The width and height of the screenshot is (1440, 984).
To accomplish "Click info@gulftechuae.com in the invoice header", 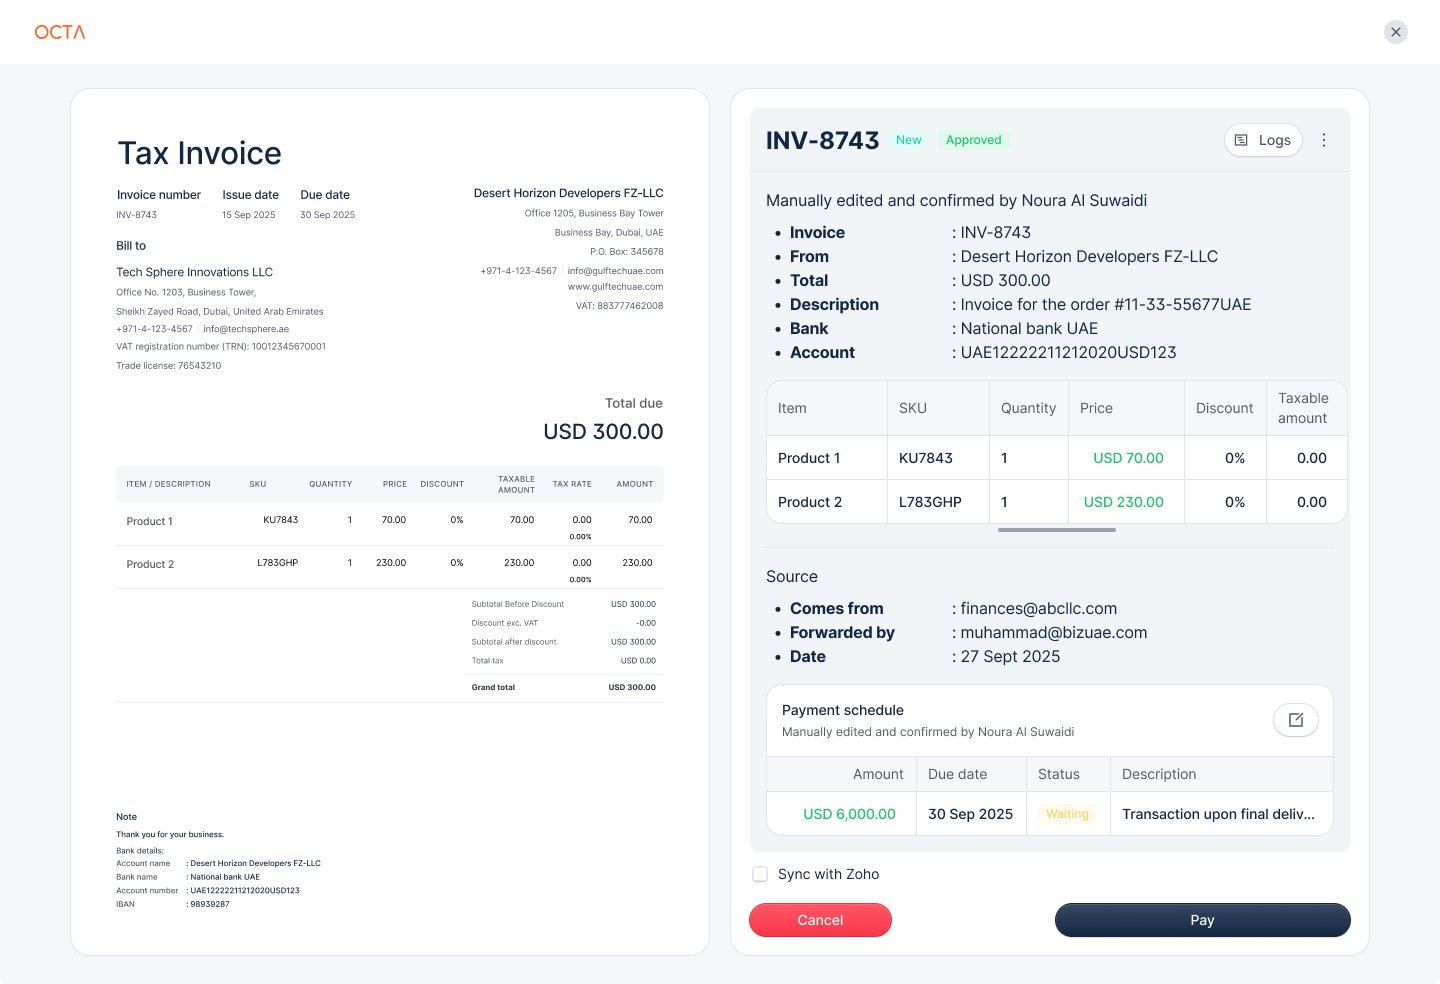I will click(x=615, y=271).
